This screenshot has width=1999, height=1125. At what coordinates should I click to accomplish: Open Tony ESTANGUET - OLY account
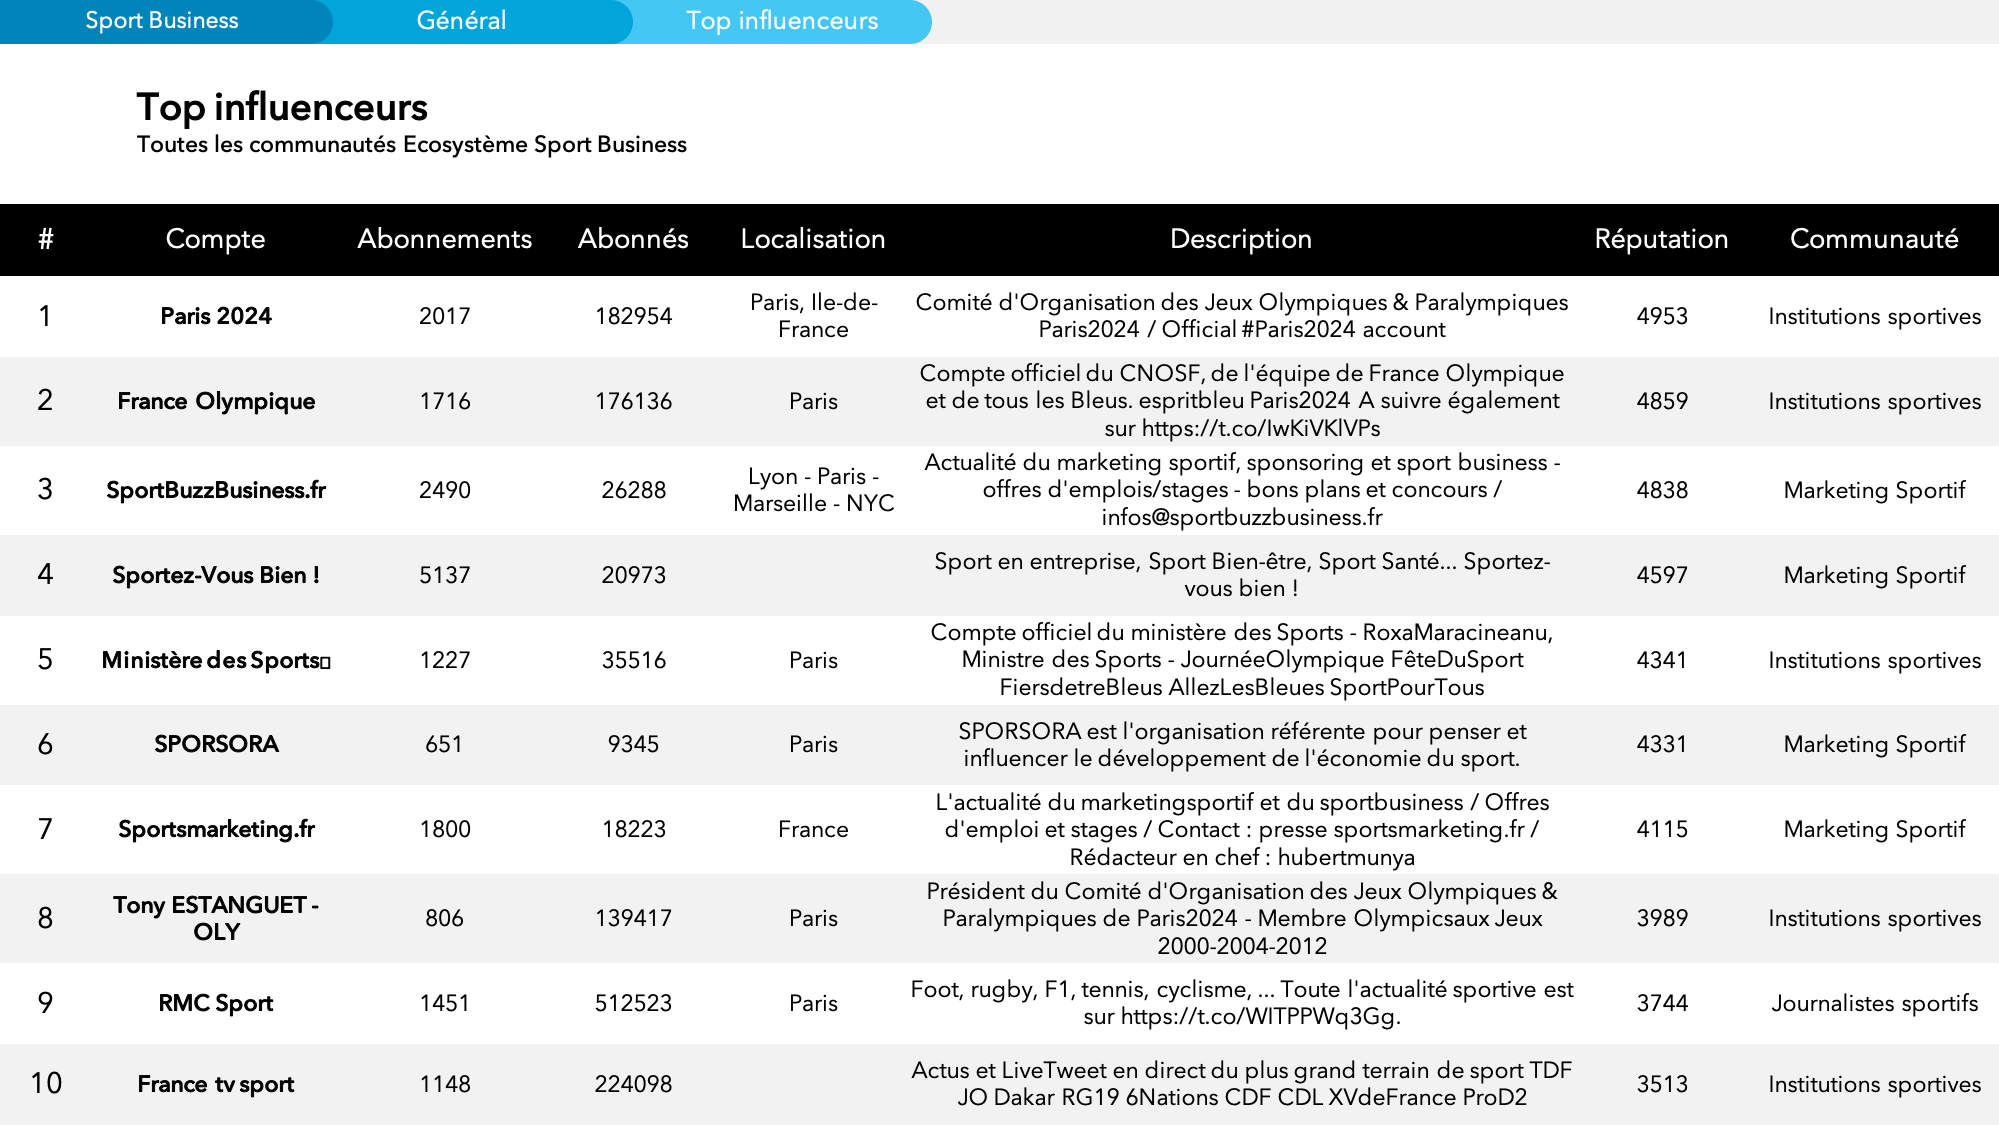(216, 918)
